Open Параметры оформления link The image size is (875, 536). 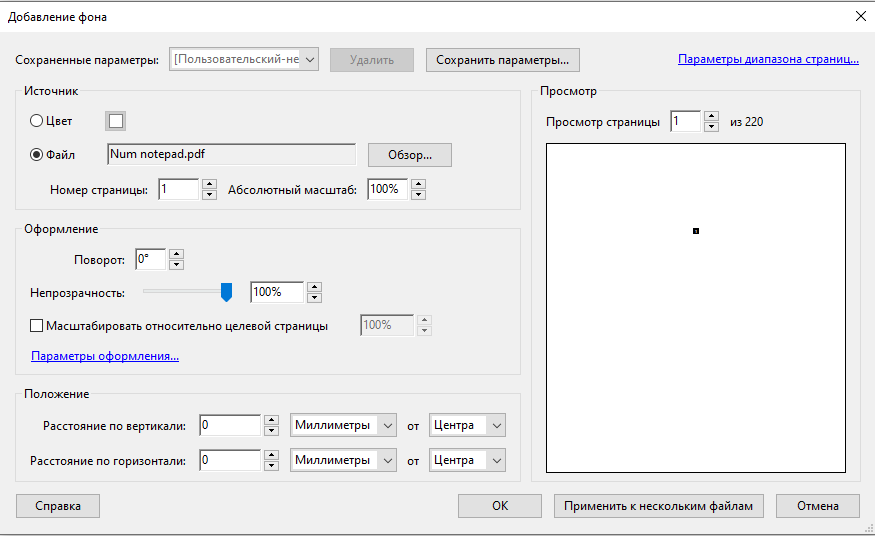(x=105, y=356)
